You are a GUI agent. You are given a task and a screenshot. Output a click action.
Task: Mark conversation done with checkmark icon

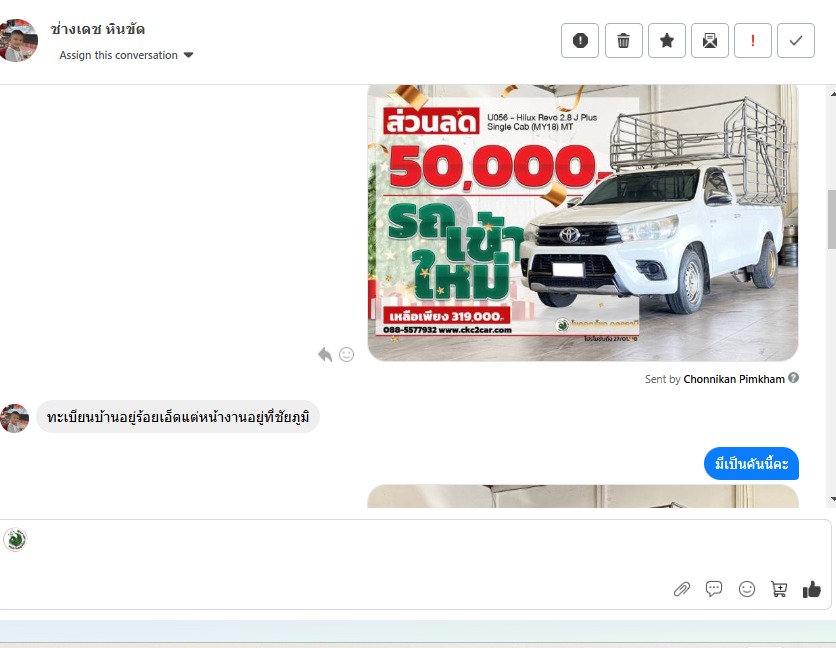[x=796, y=41]
